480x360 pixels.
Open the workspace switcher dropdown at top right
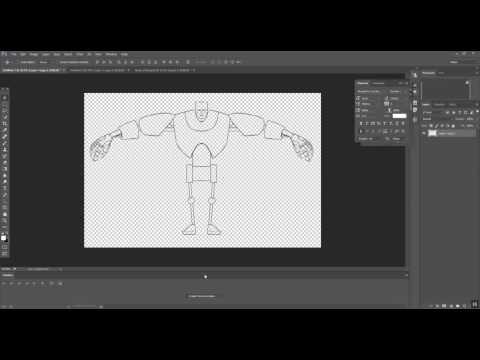[x=462, y=62]
